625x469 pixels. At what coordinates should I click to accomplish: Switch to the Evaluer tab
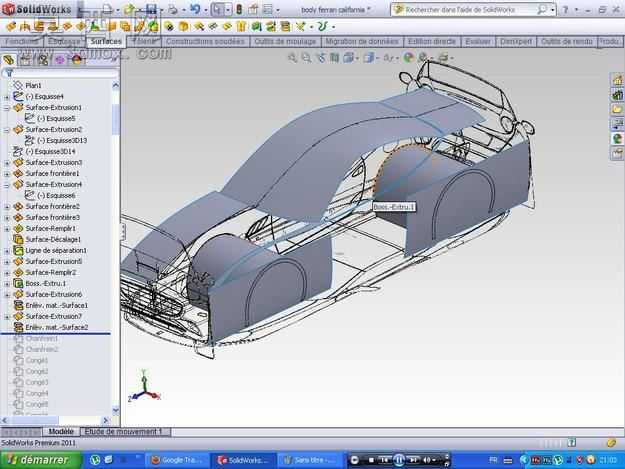[x=478, y=41]
